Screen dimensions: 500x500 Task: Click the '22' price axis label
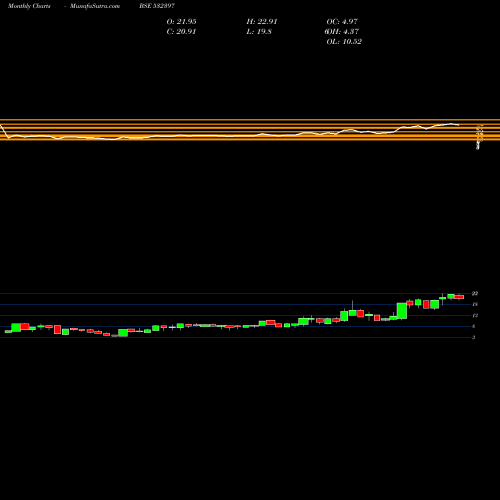pyautogui.click(x=475, y=293)
